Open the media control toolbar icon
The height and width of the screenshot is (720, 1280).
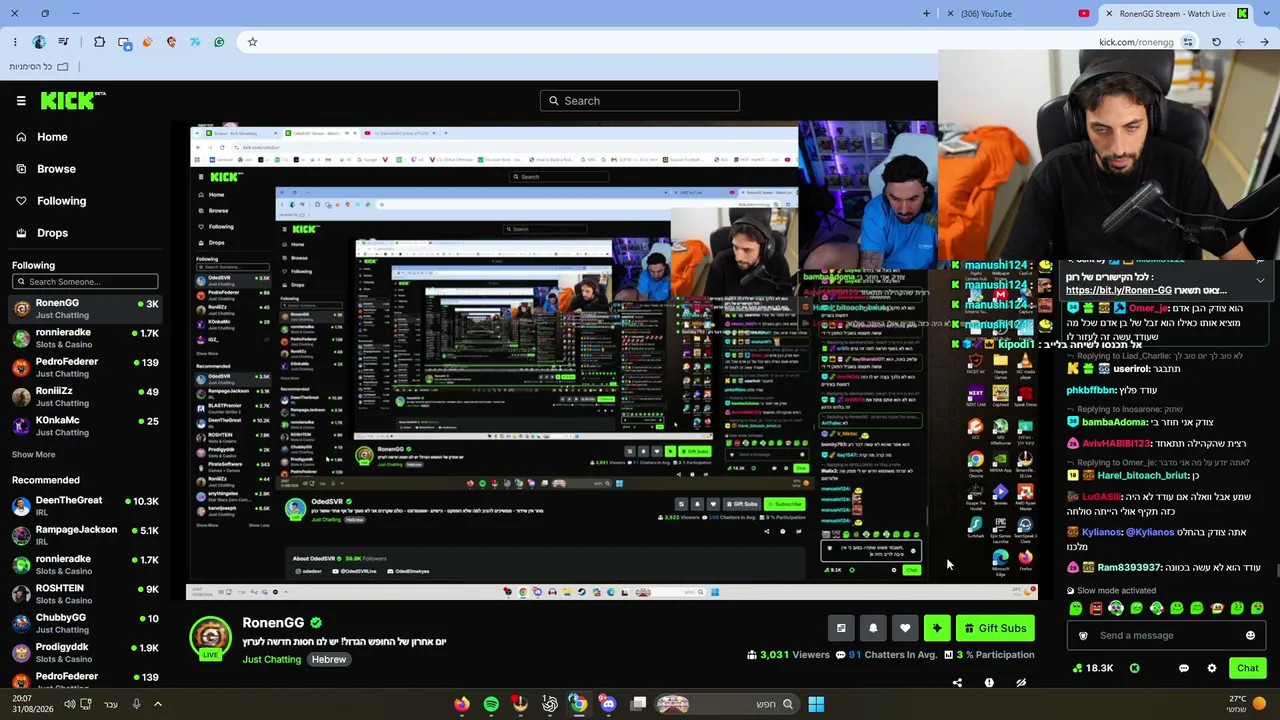click(x=63, y=42)
